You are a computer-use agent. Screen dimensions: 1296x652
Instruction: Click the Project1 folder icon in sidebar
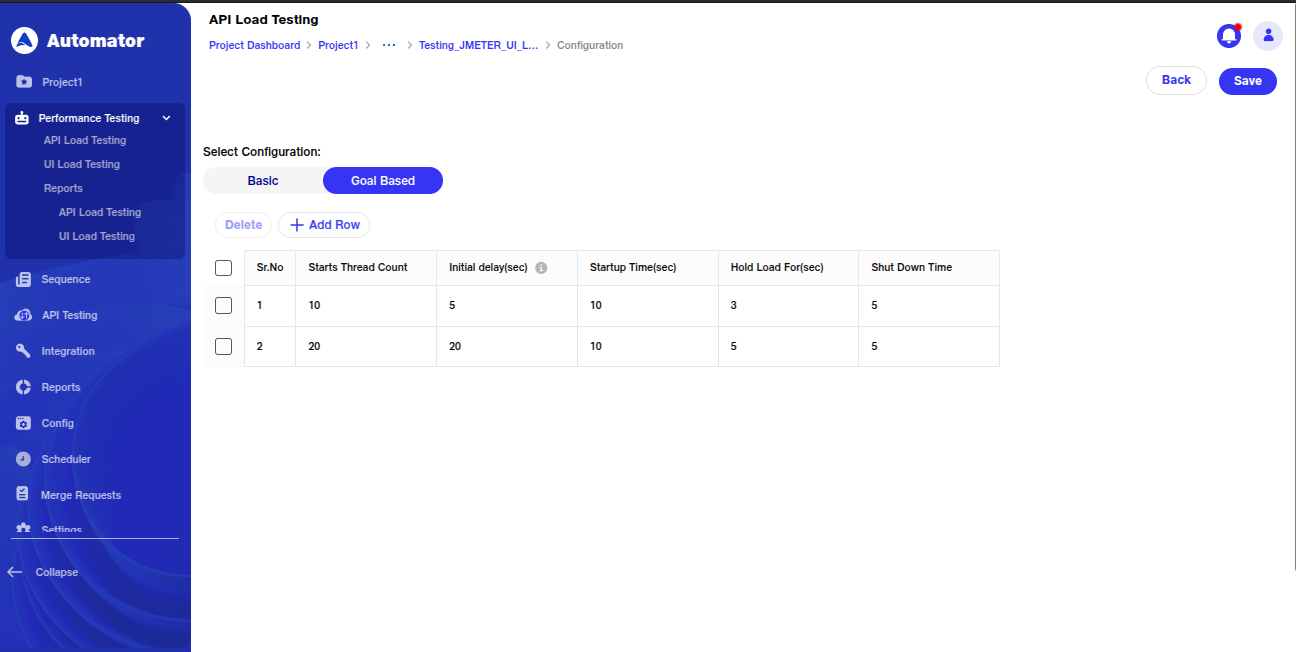point(24,82)
